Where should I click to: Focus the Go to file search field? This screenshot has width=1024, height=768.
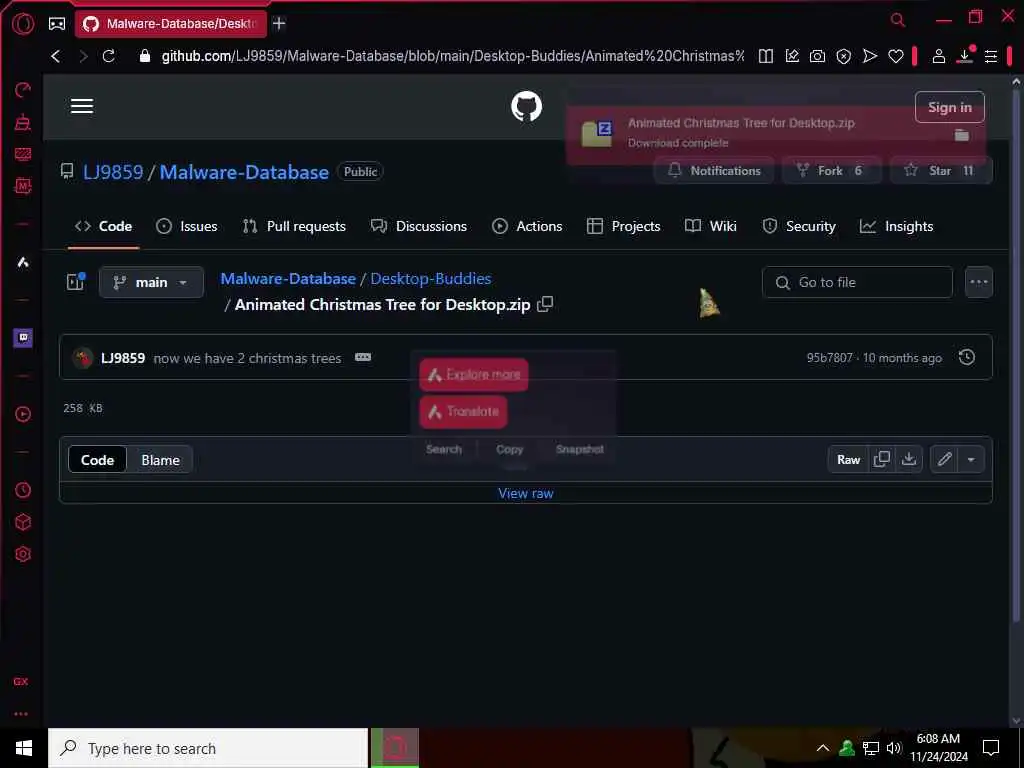click(x=857, y=282)
